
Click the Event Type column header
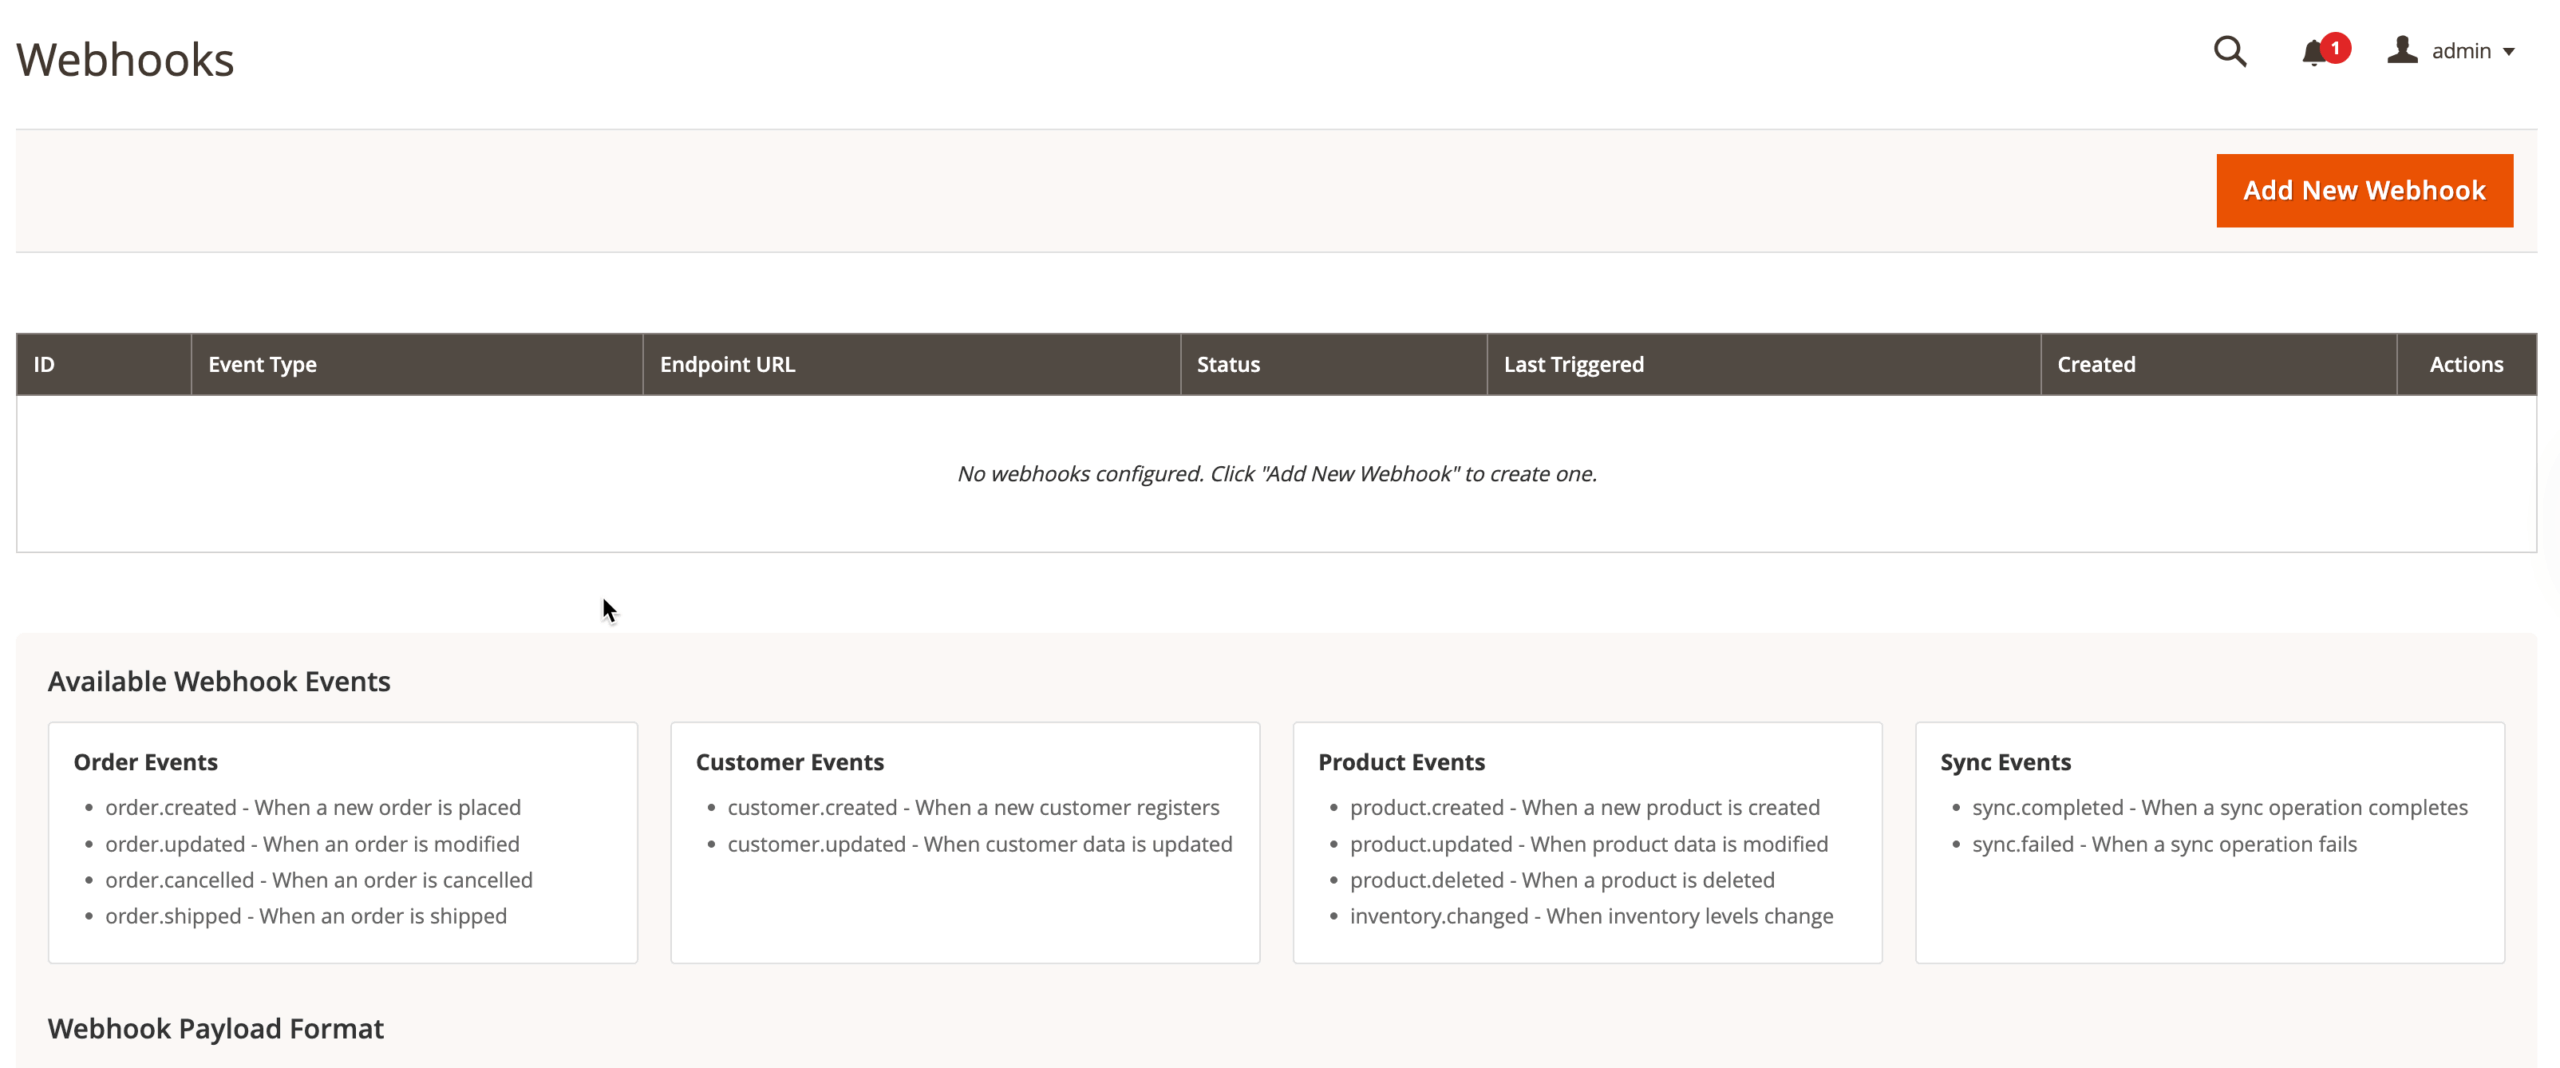262,364
